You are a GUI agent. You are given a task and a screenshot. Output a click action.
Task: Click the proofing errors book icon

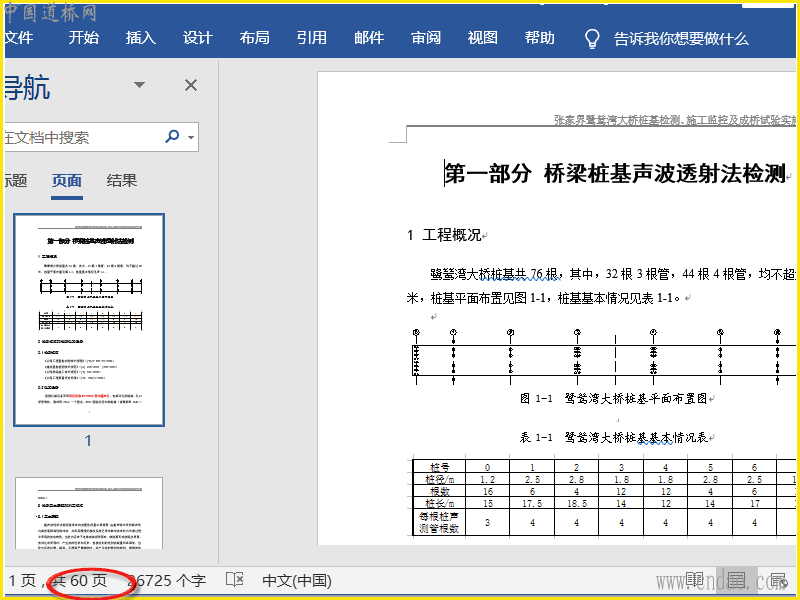pyautogui.click(x=235, y=579)
